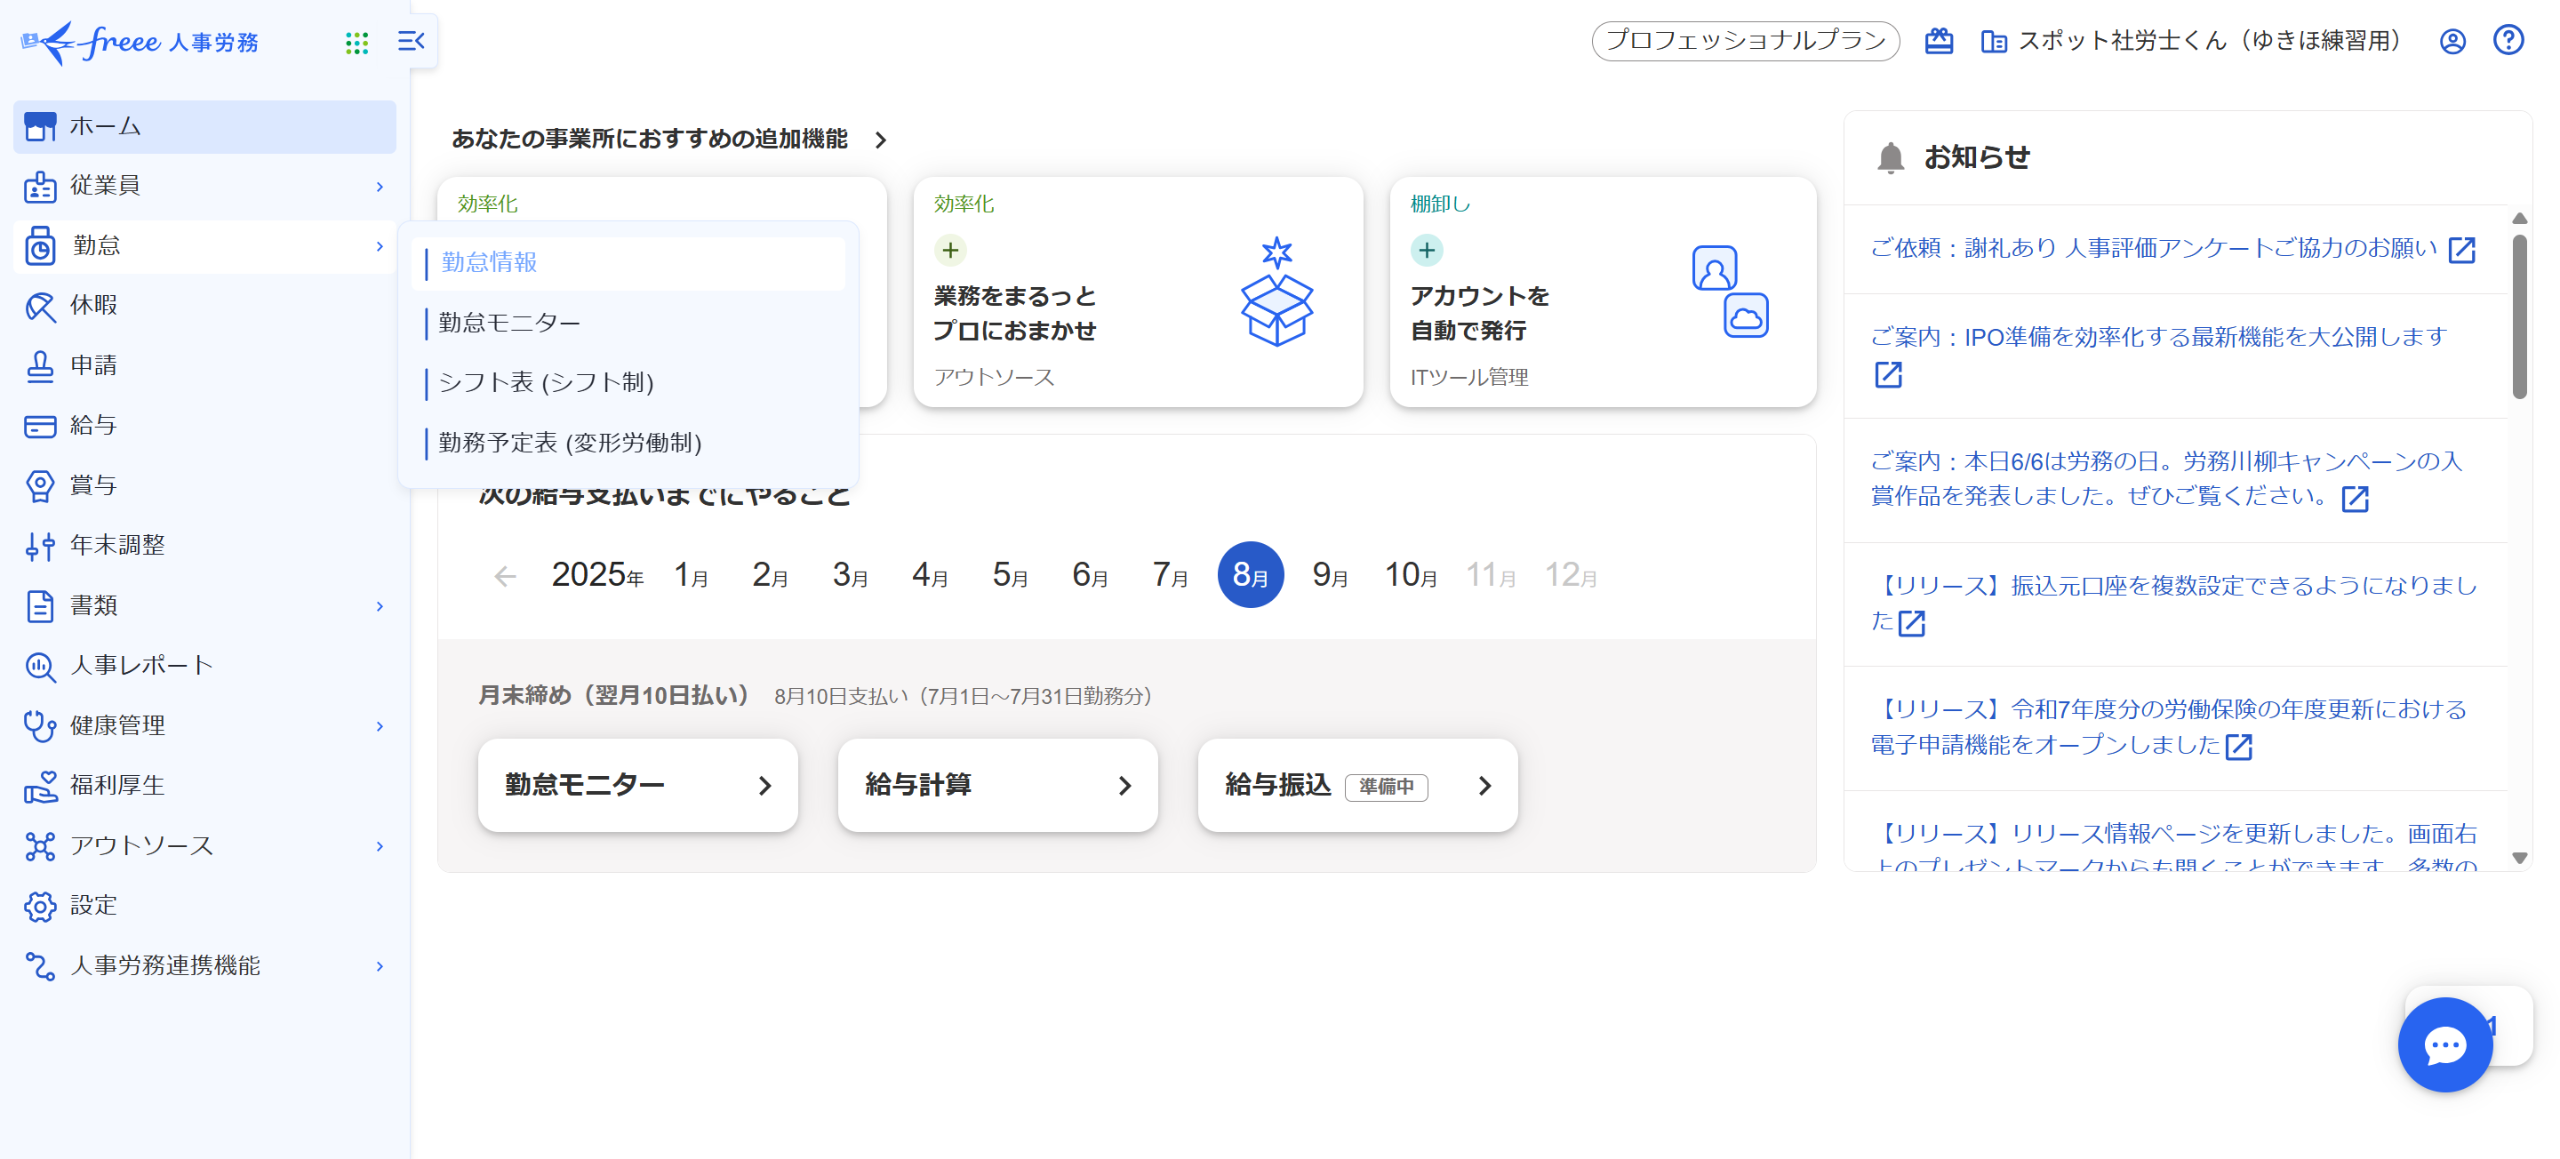Open the app switcher grid icon

pos(356,42)
